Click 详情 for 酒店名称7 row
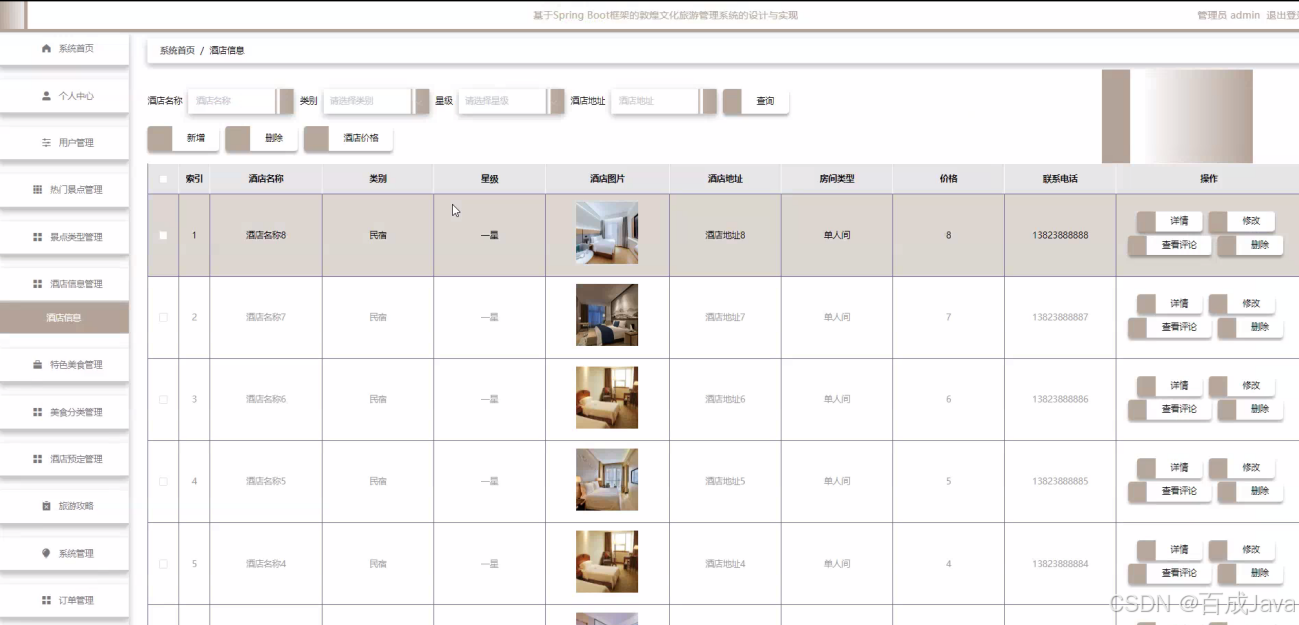The width and height of the screenshot is (1299, 625). [x=1170, y=303]
